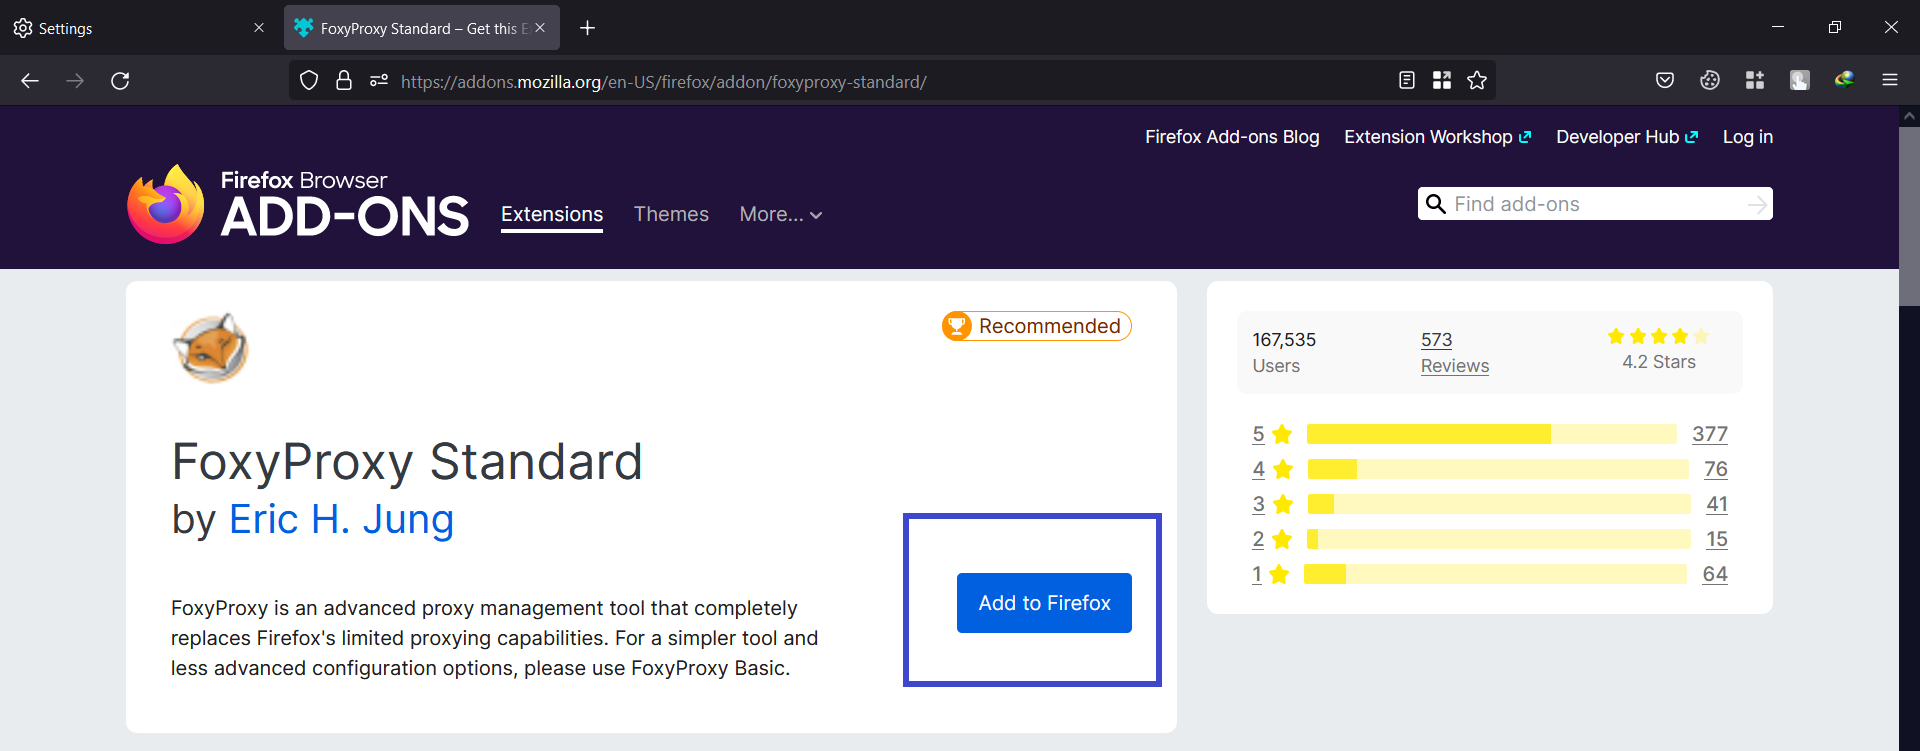Bookmark this page with star icon
This screenshot has width=1920, height=751.
pyautogui.click(x=1477, y=81)
